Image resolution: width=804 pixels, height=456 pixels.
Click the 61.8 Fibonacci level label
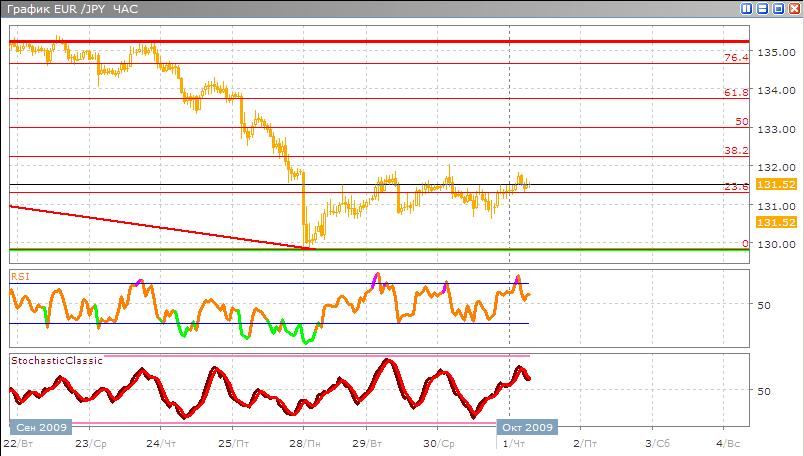[x=736, y=93]
